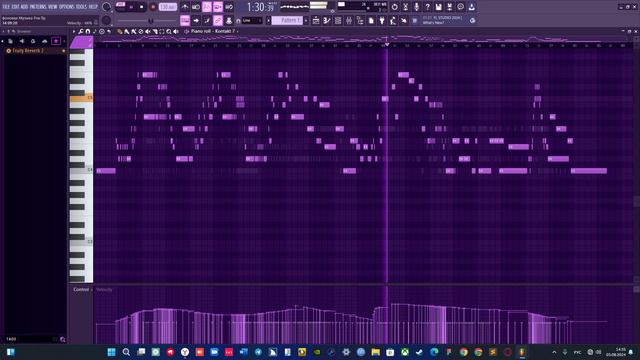Open the FILE menu
The width and height of the screenshot is (640, 360).
6,7
